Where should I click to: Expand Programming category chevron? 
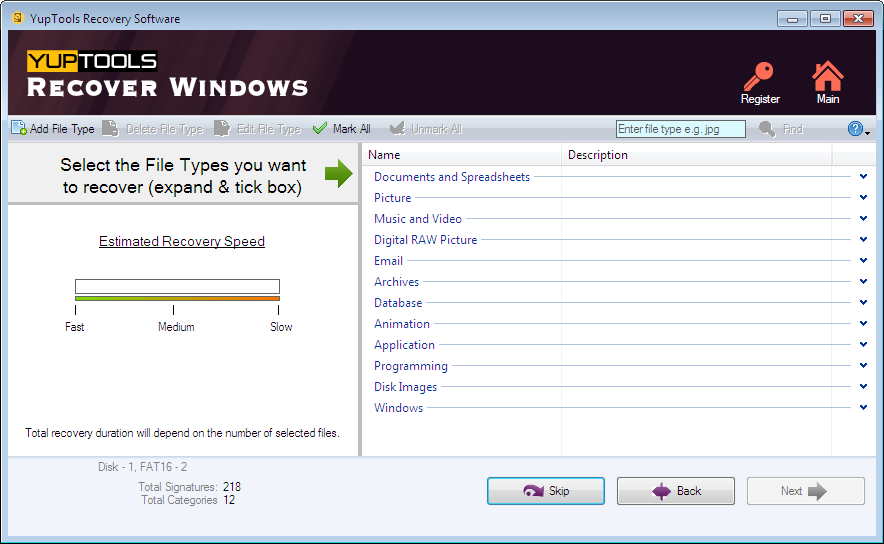tap(863, 365)
